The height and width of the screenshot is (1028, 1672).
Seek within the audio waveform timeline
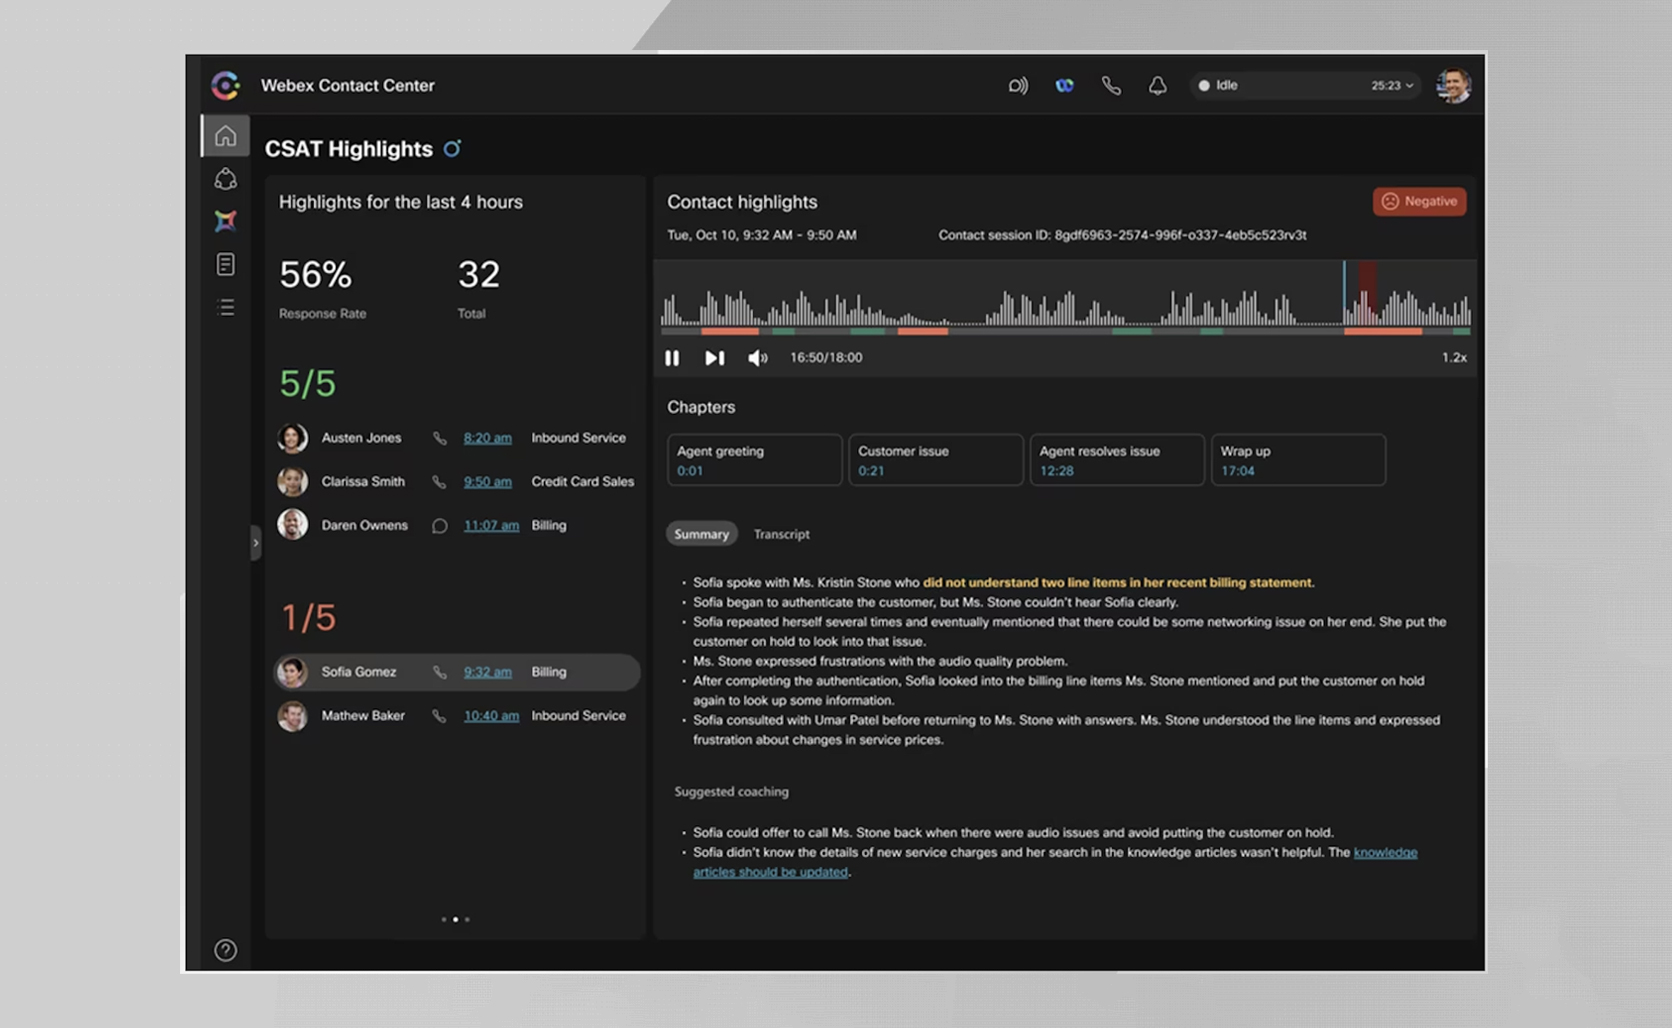1064,300
